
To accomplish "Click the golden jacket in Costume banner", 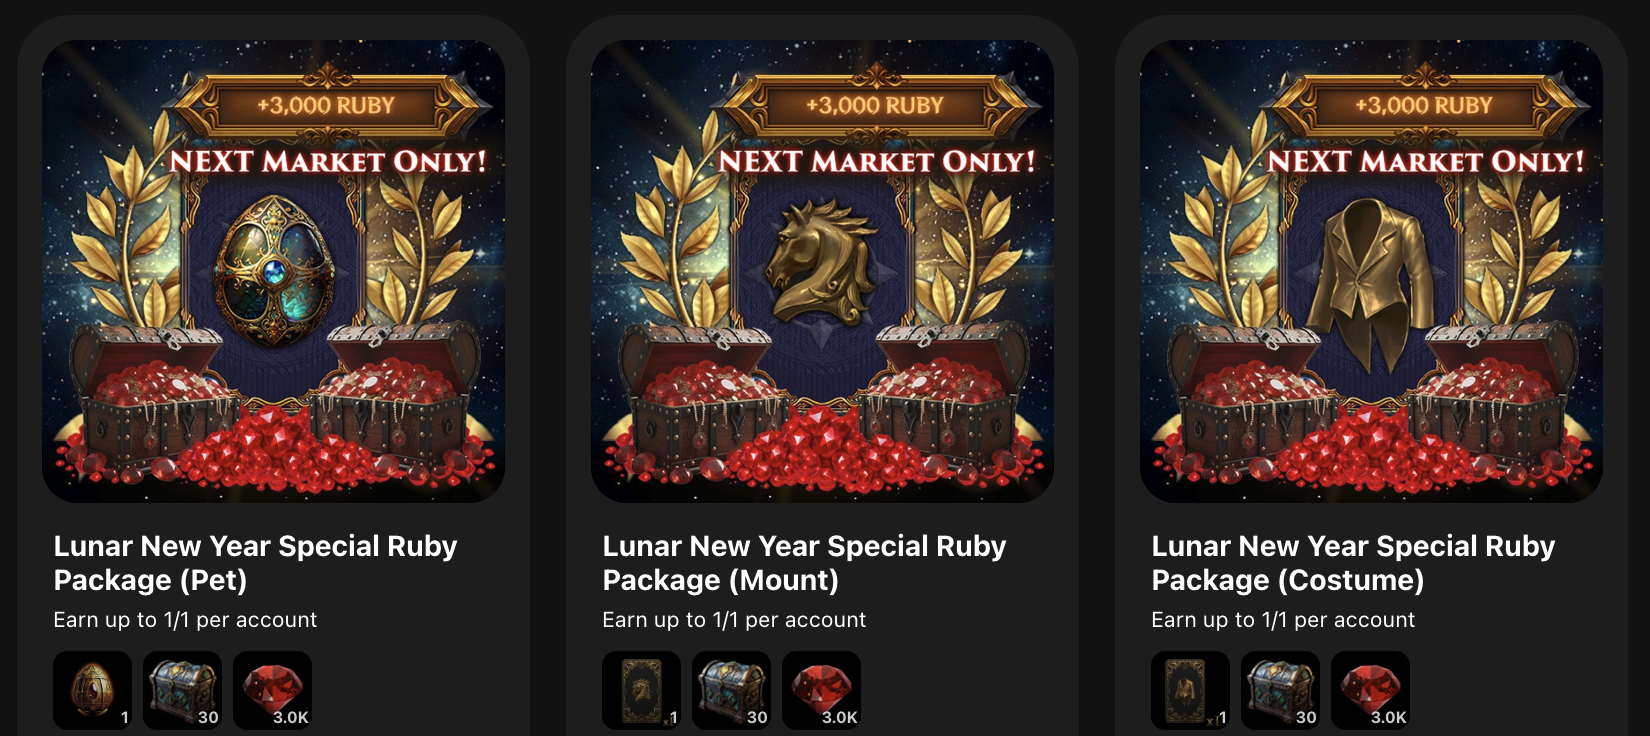I will pyautogui.click(x=1371, y=277).
